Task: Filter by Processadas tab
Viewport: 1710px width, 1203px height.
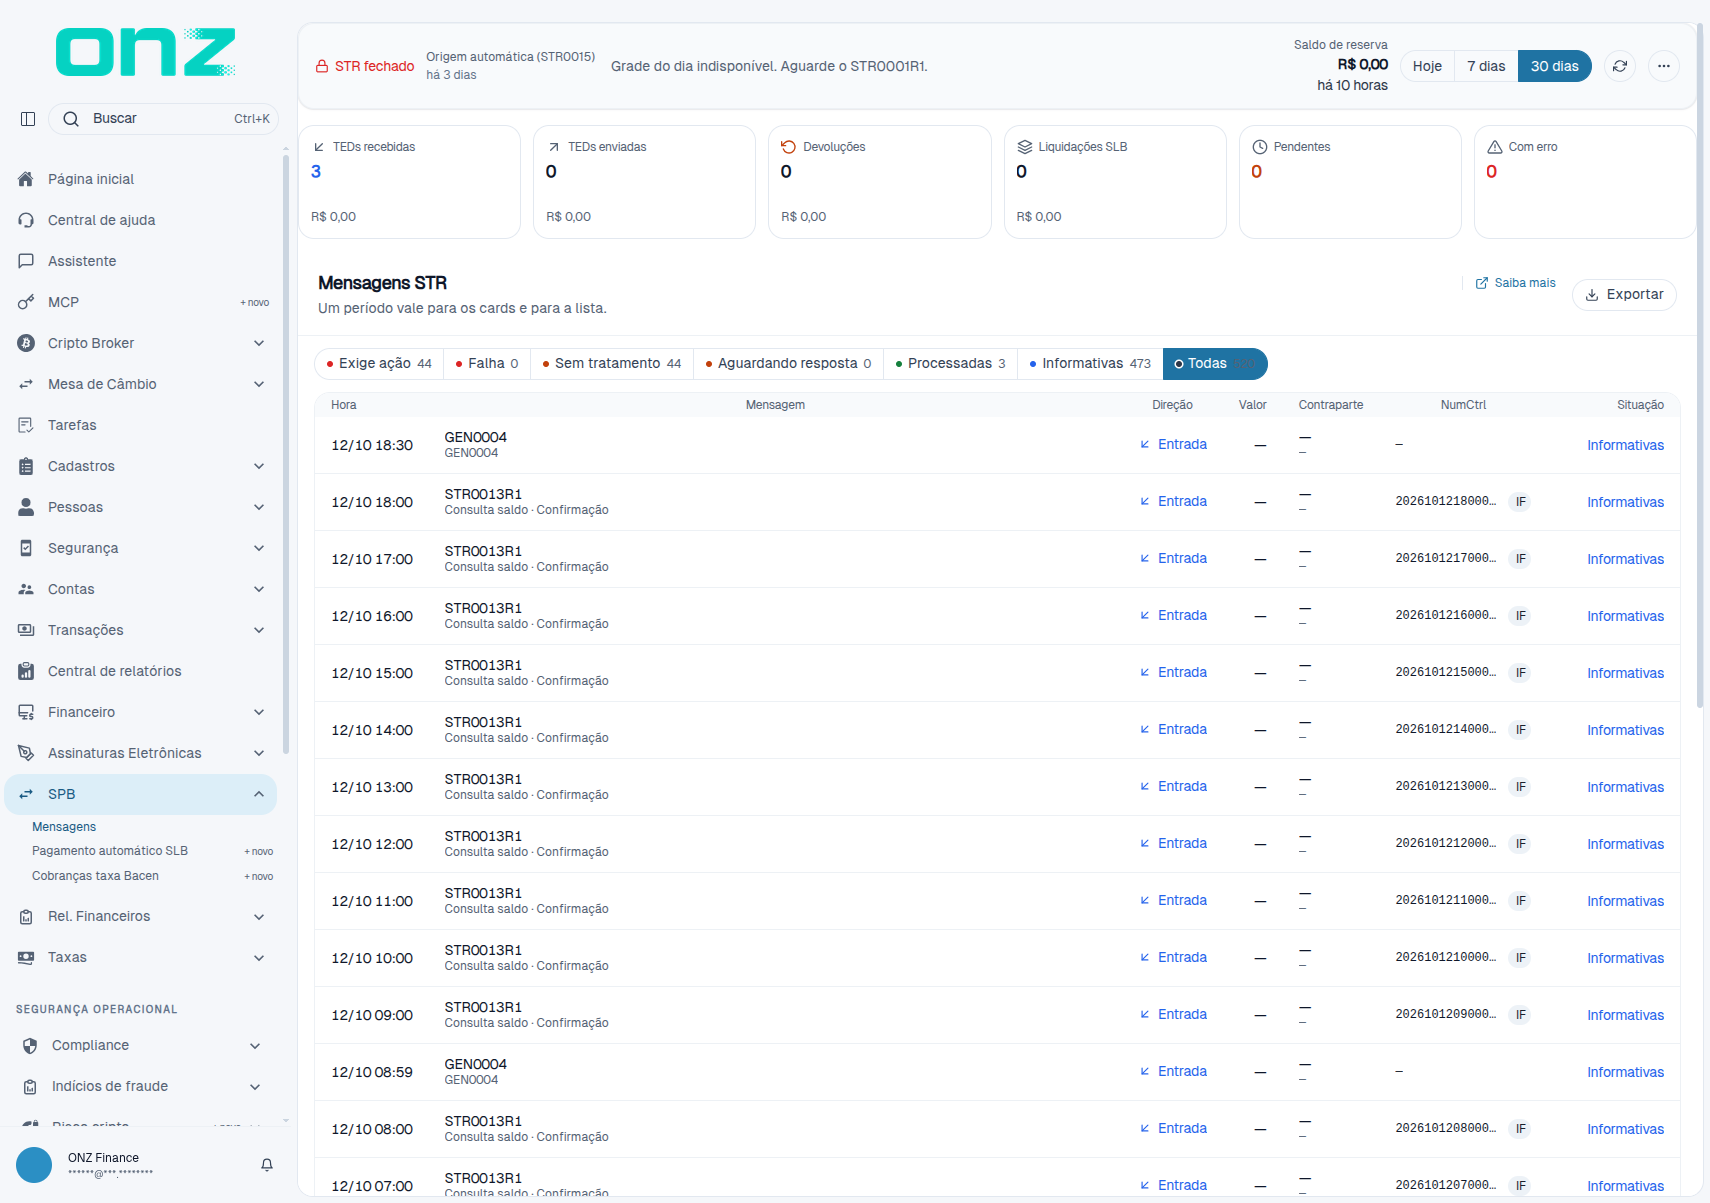Action: coord(951,364)
